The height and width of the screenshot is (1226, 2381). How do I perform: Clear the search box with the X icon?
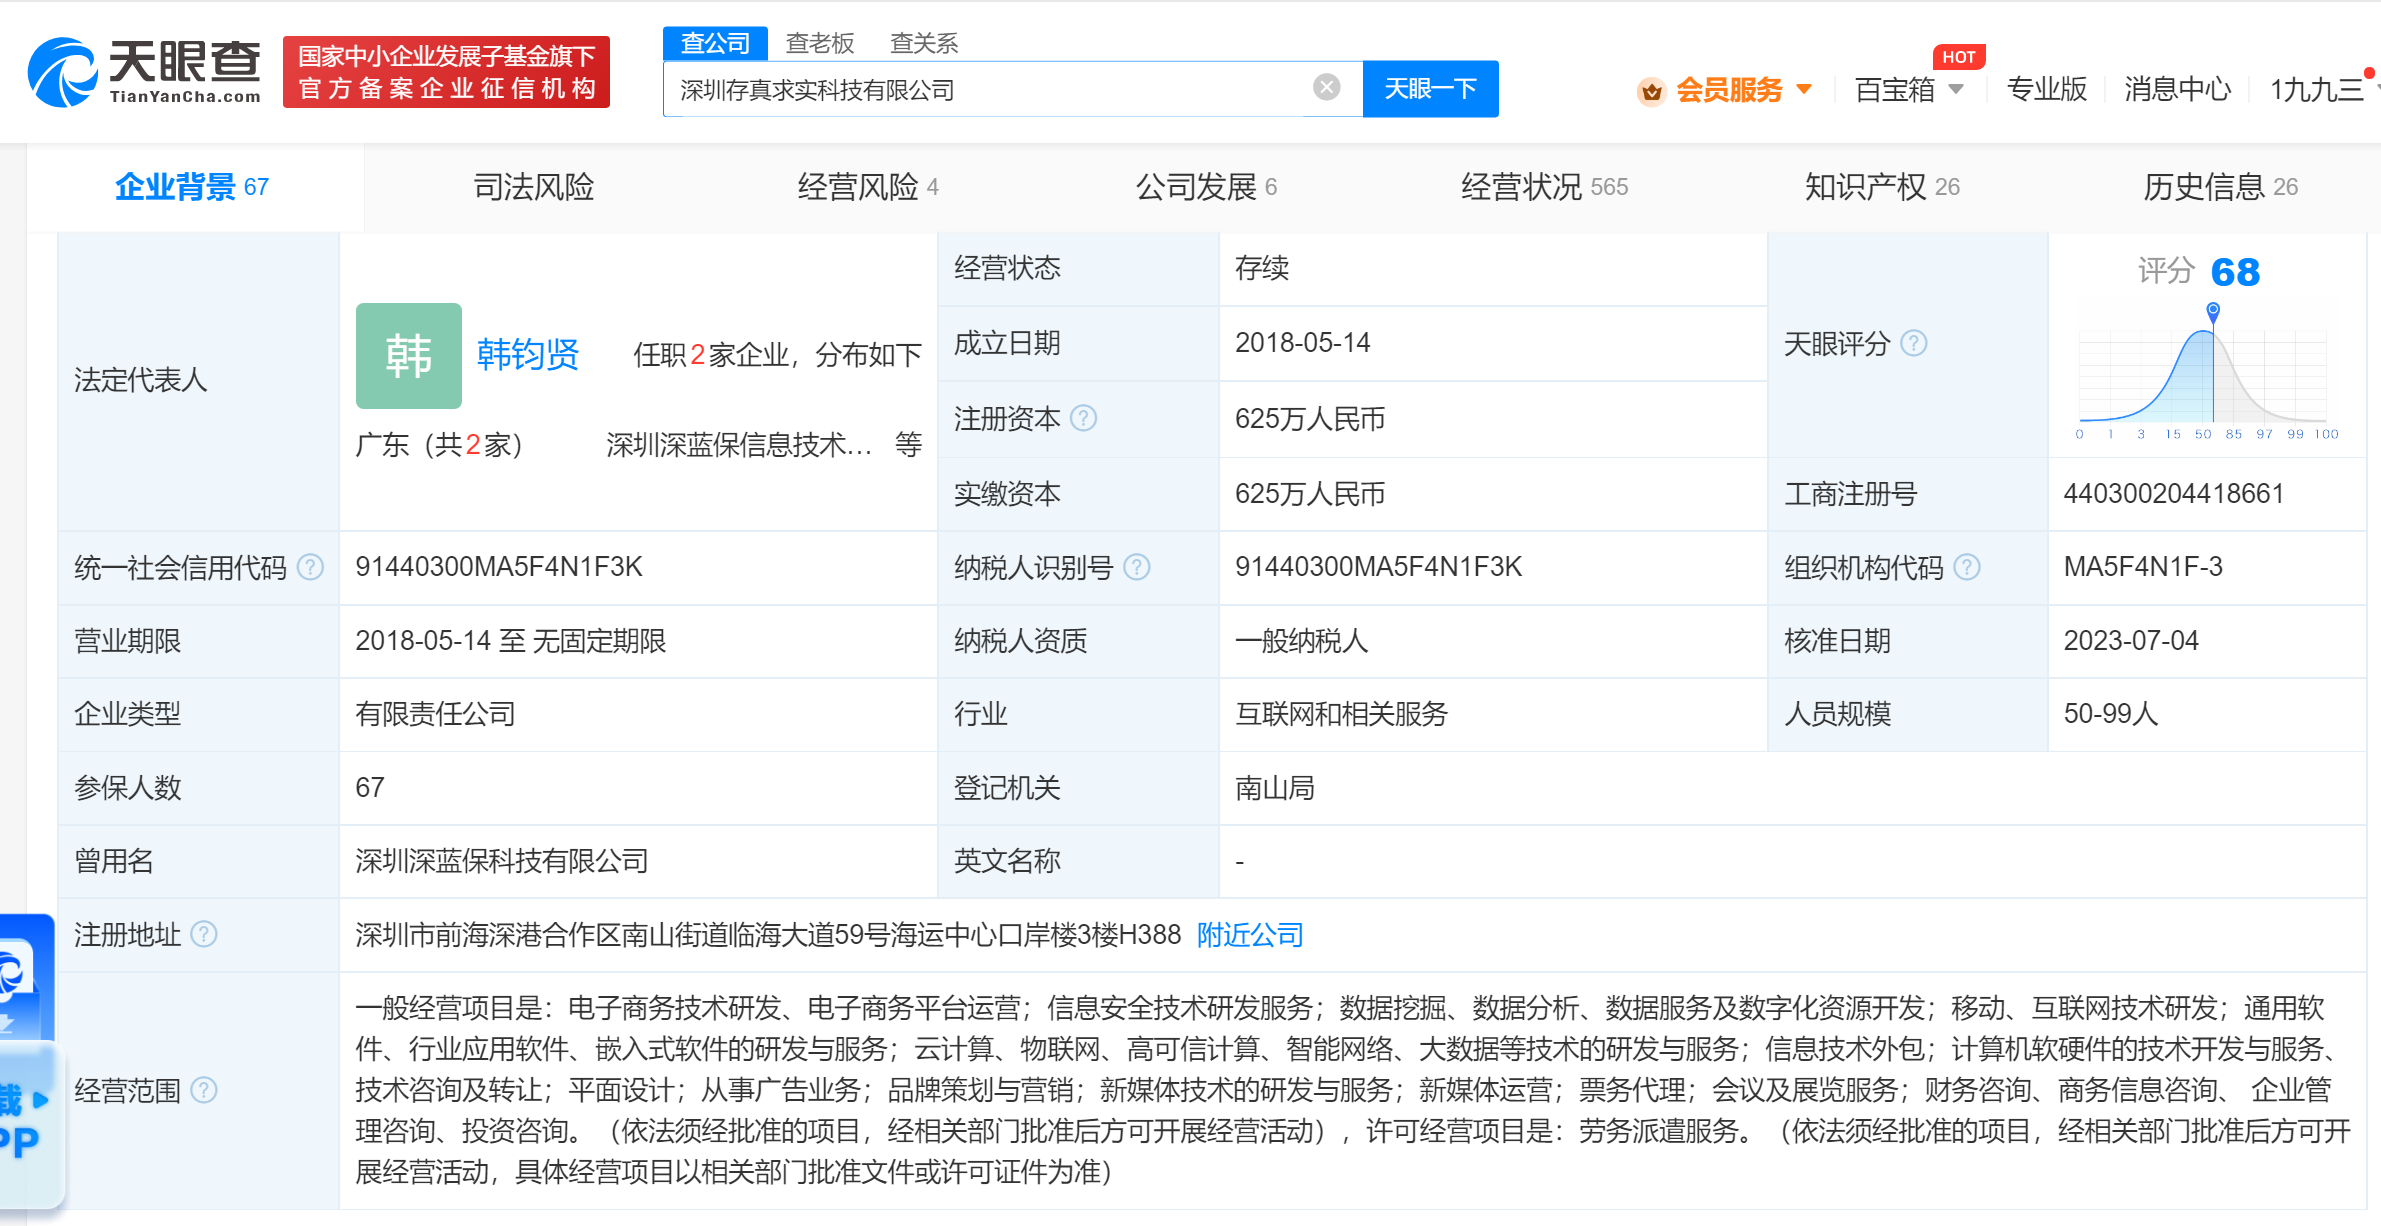click(x=1326, y=88)
